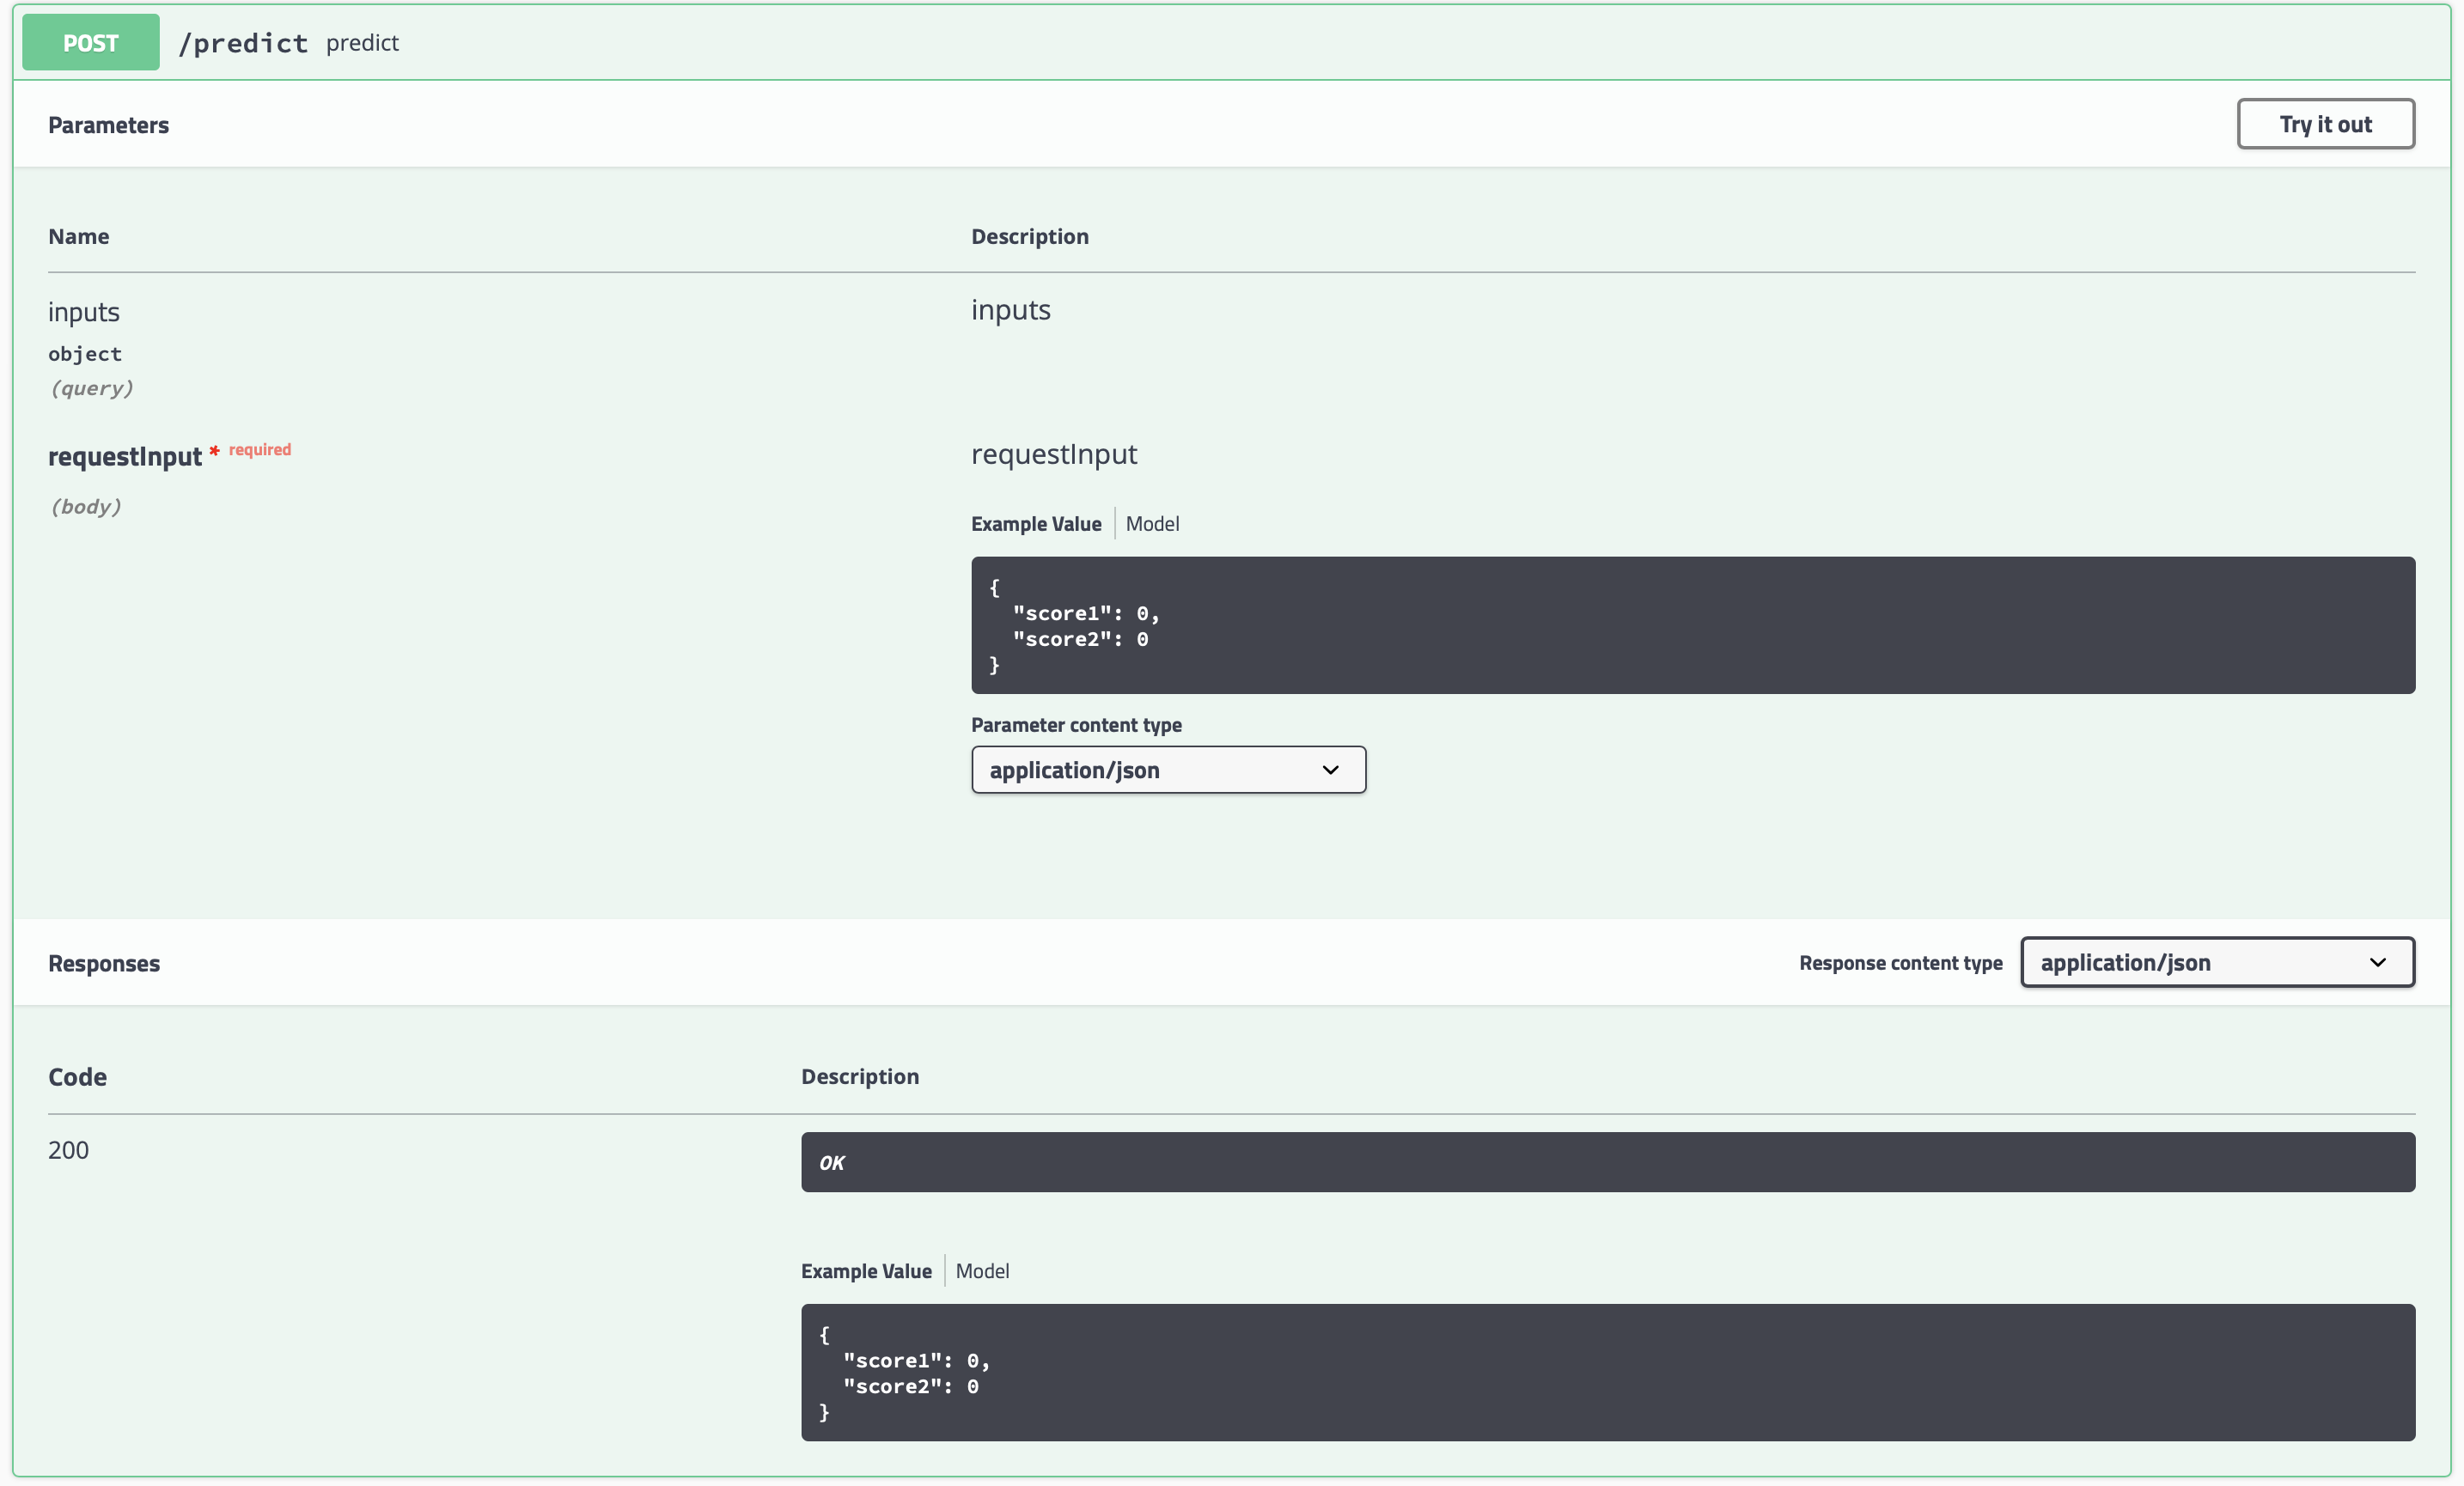This screenshot has width=2464, height=1486.
Task: Click the OK response description box
Action: click(1607, 1162)
